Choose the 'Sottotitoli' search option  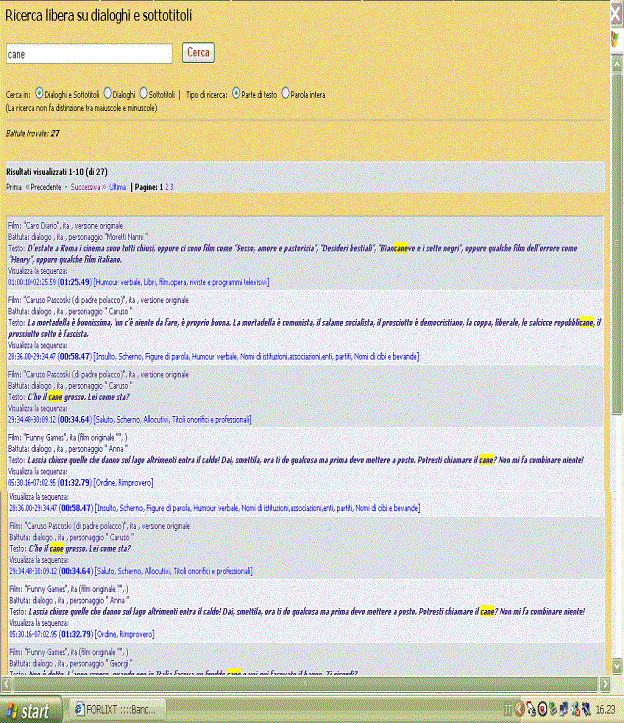coord(144,93)
